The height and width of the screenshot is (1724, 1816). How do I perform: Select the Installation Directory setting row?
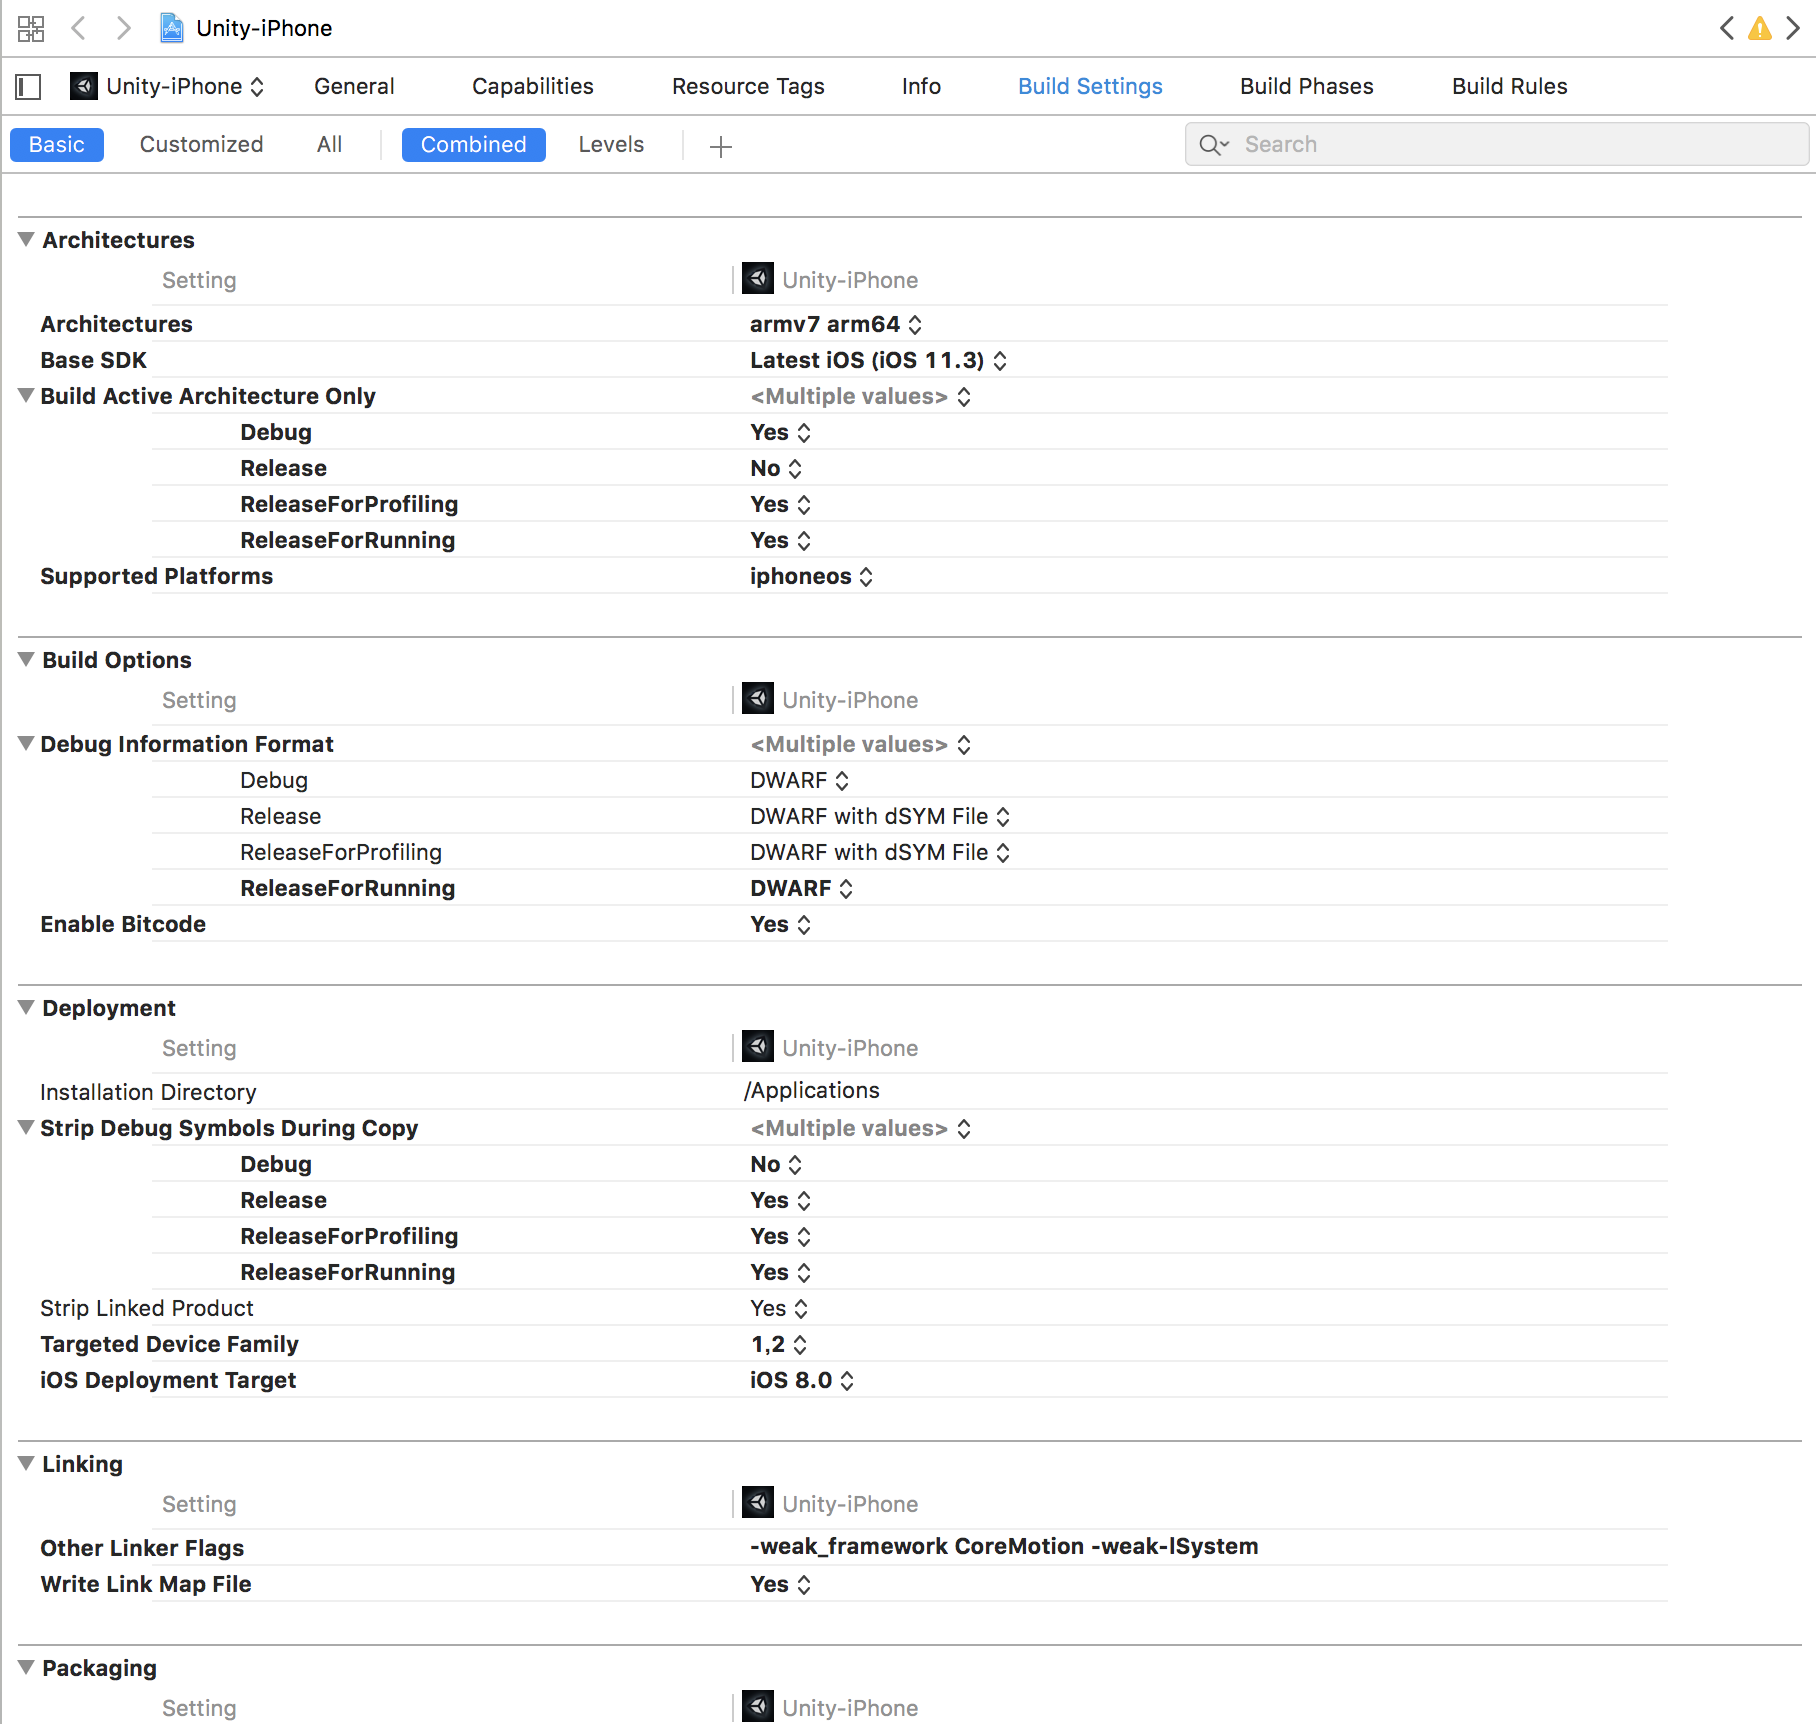148,1092
